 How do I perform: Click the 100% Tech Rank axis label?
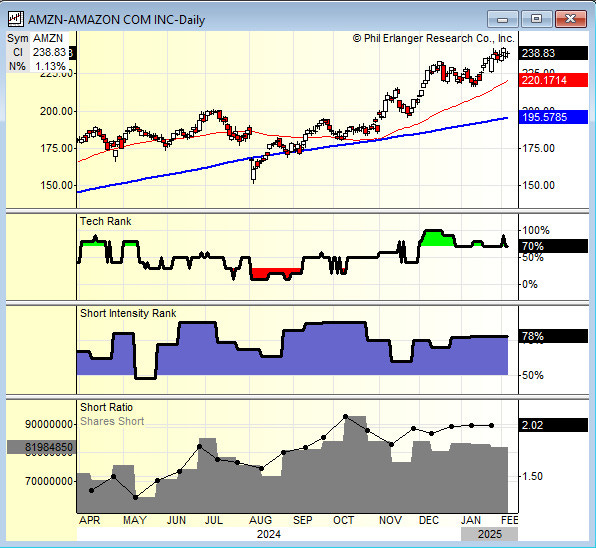(536, 230)
